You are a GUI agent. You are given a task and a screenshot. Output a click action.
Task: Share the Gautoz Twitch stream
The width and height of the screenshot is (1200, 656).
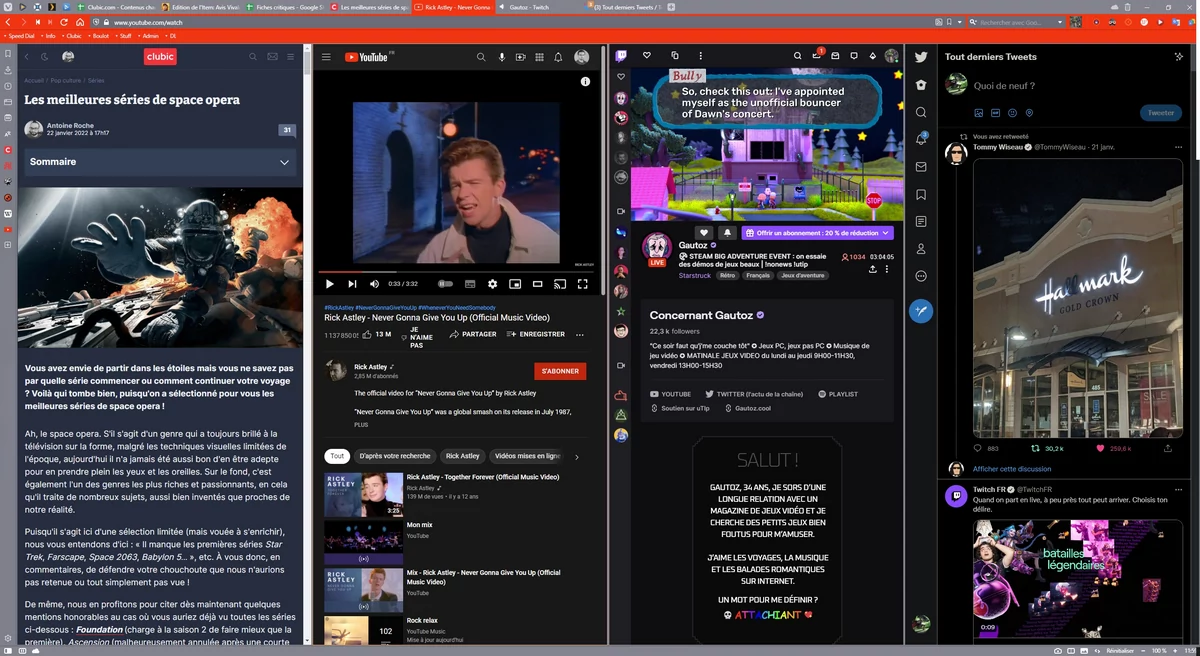[873, 269]
